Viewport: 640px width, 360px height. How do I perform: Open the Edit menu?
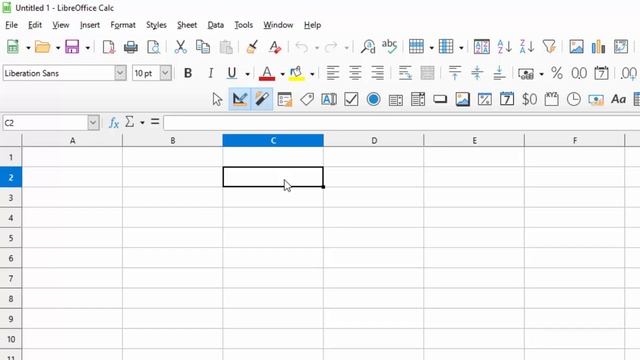[x=35, y=25]
